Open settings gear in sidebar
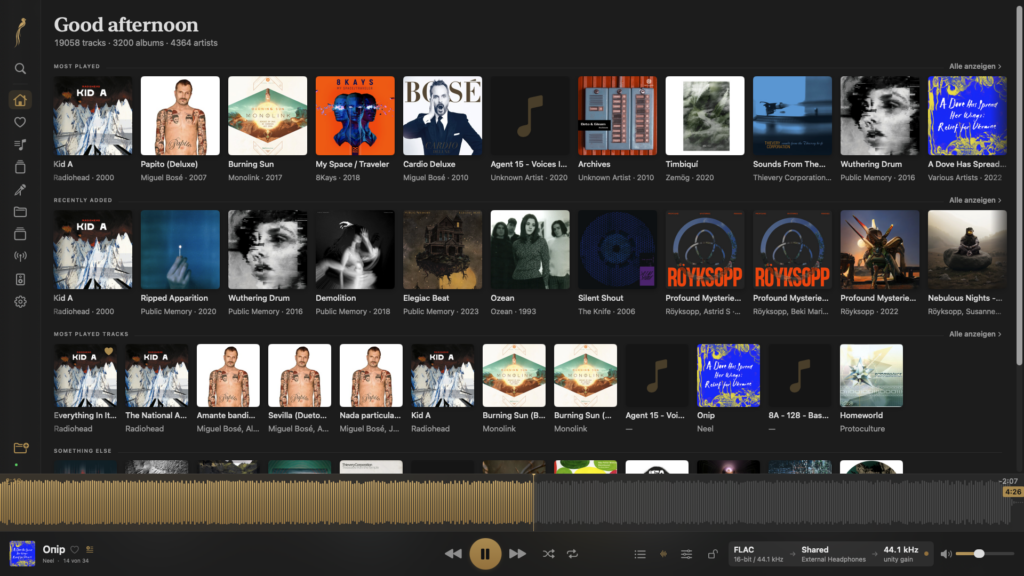 coord(20,302)
